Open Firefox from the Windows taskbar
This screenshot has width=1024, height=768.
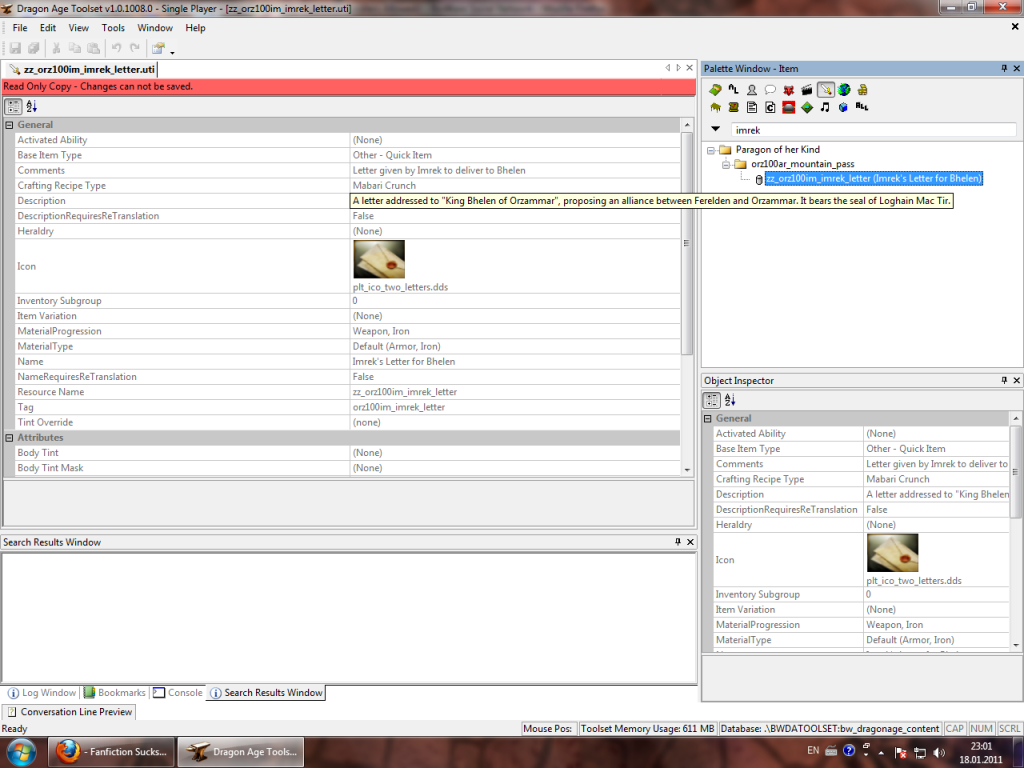pos(110,752)
